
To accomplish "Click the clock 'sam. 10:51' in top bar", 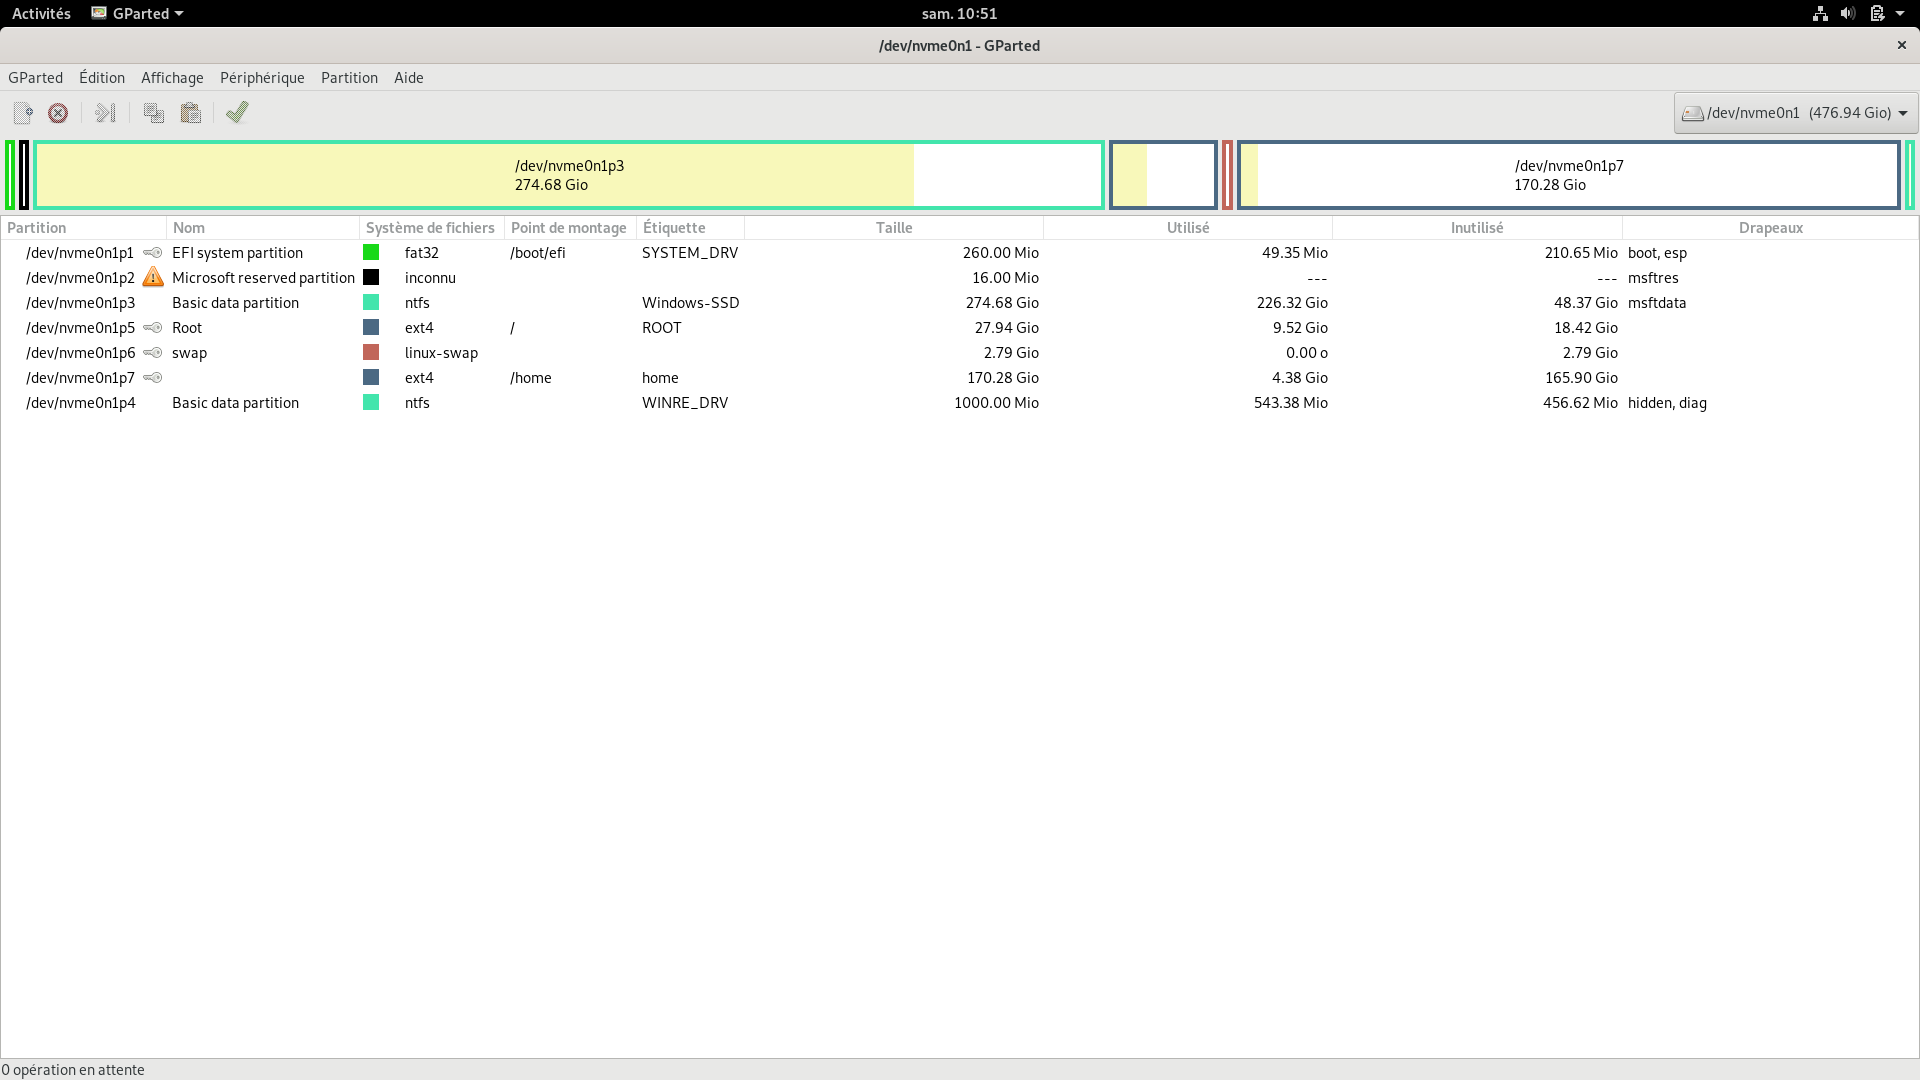I will tap(959, 13).
